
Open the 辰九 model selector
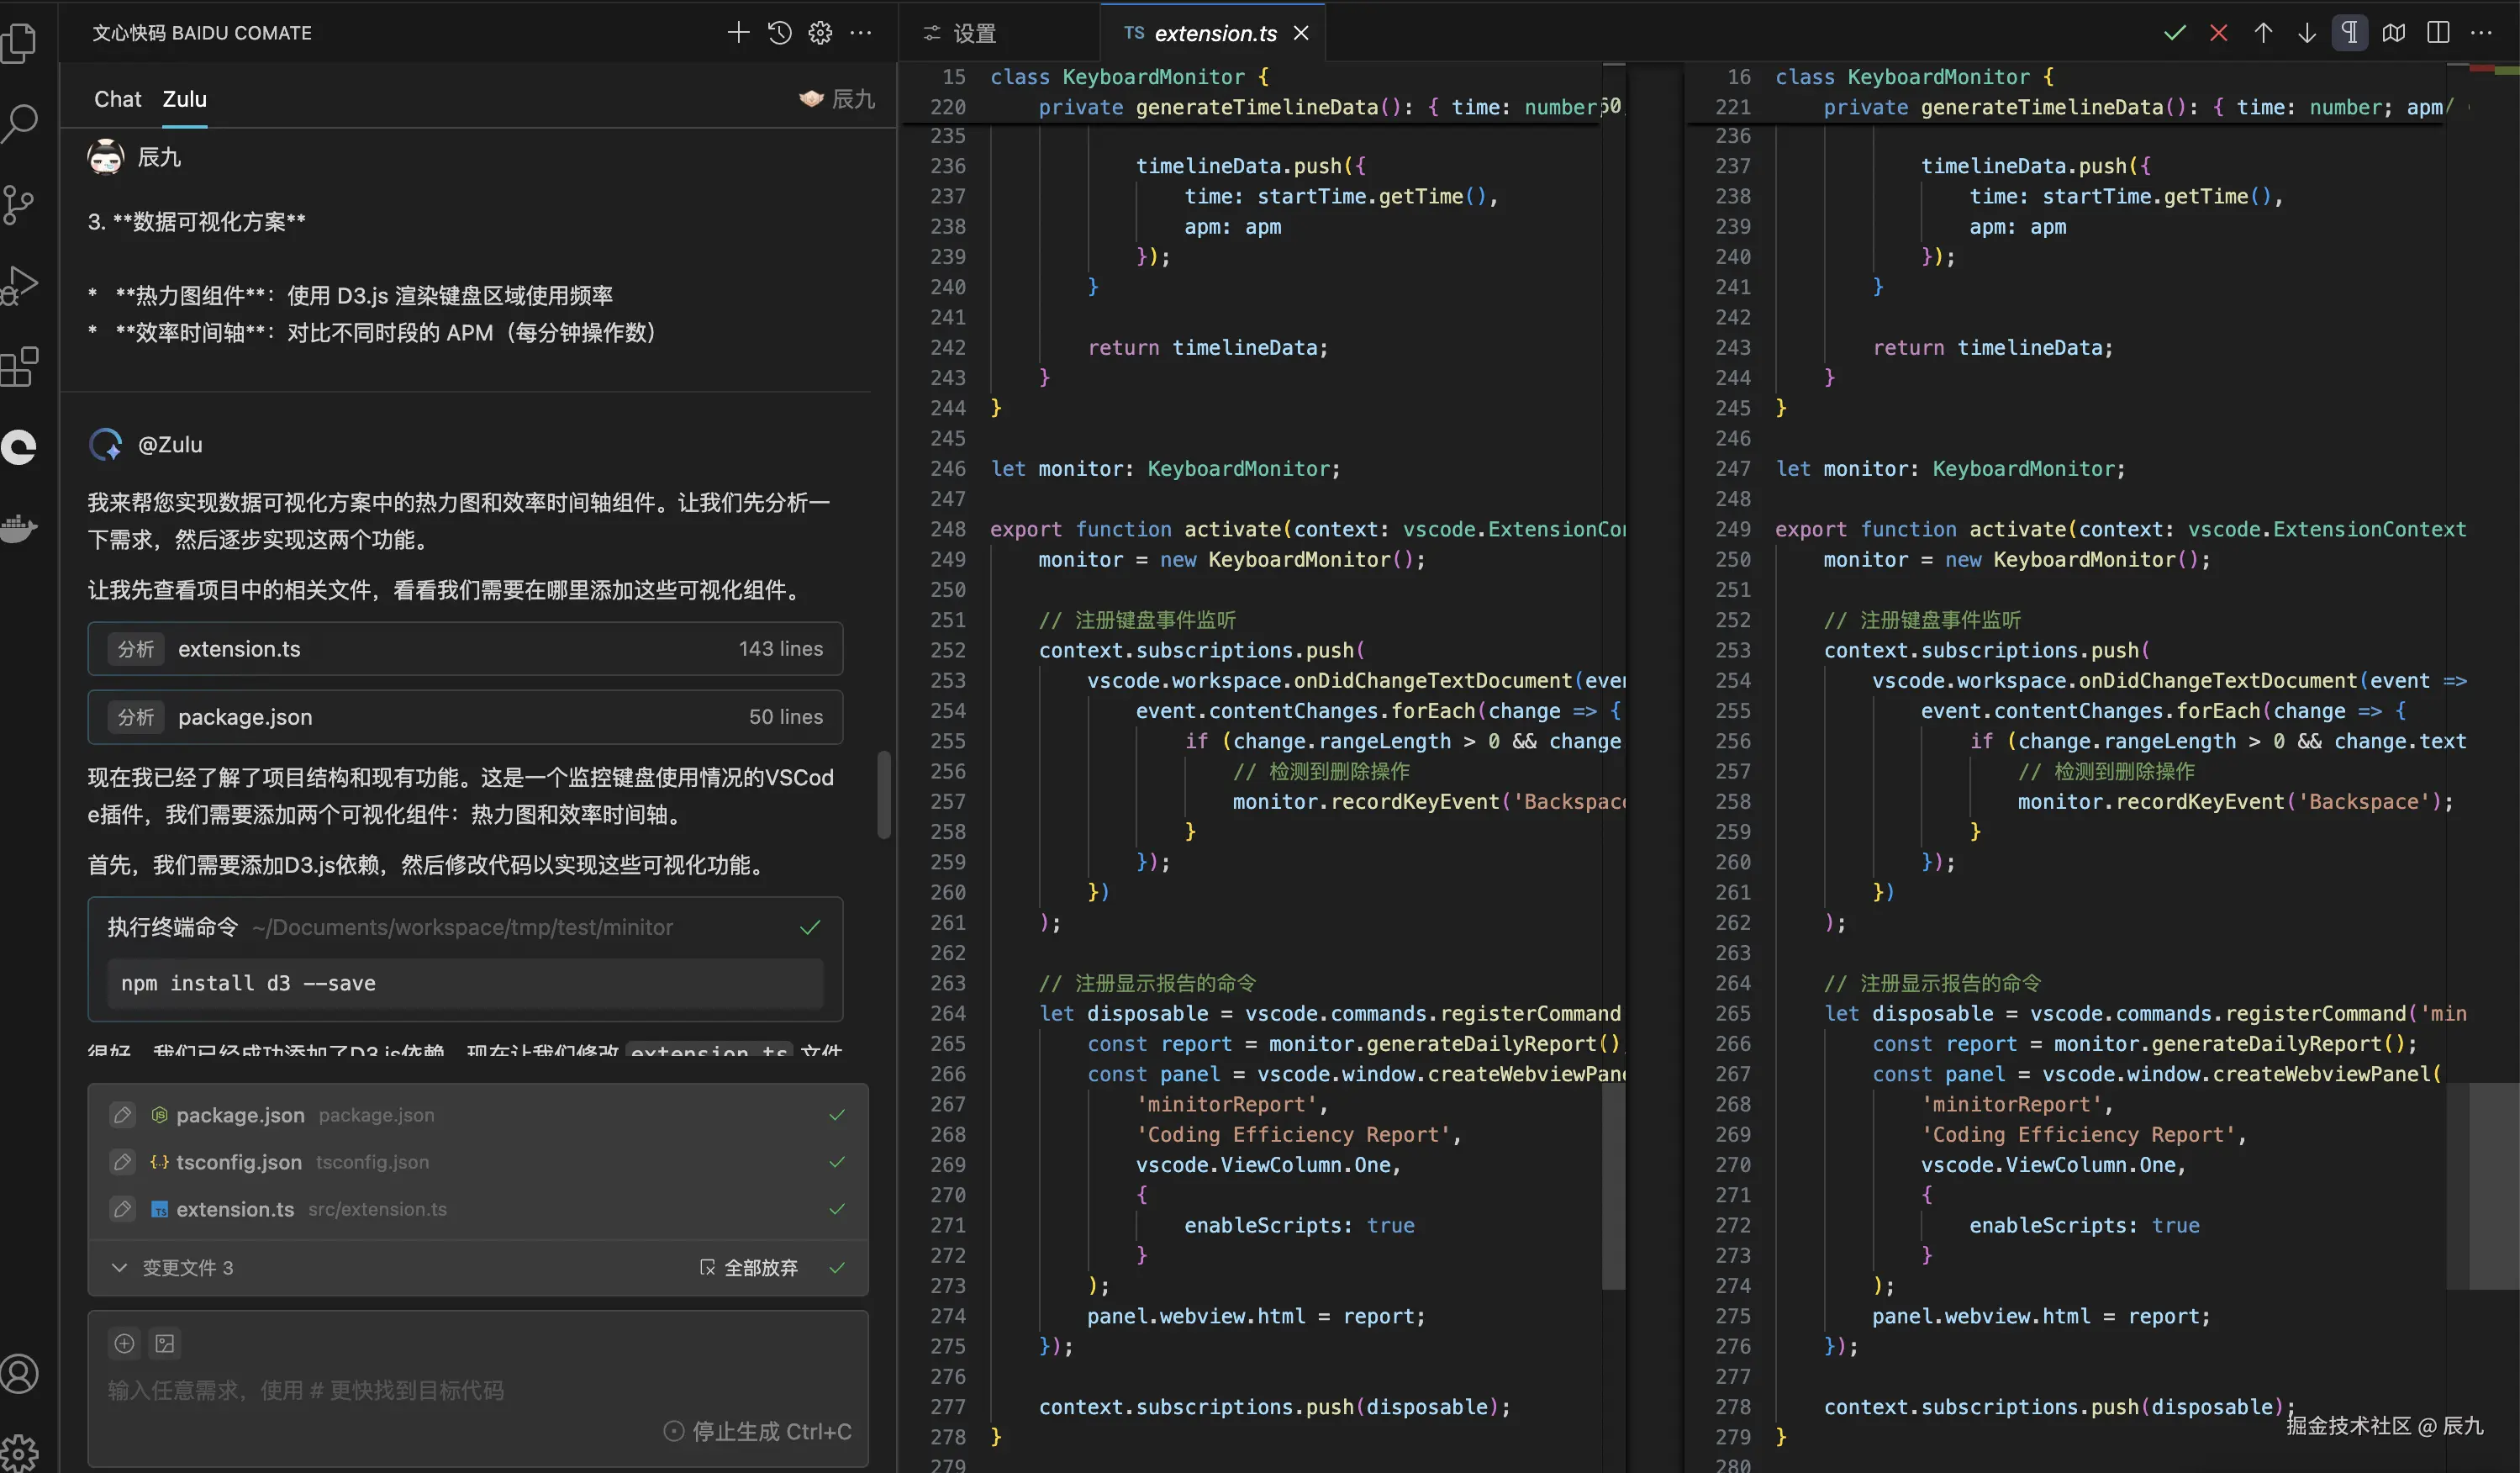tap(838, 99)
